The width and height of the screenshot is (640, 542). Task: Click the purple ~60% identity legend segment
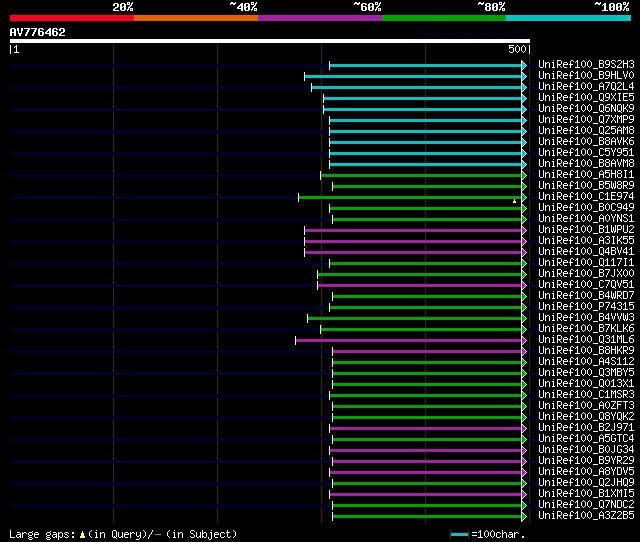pyautogui.click(x=320, y=18)
